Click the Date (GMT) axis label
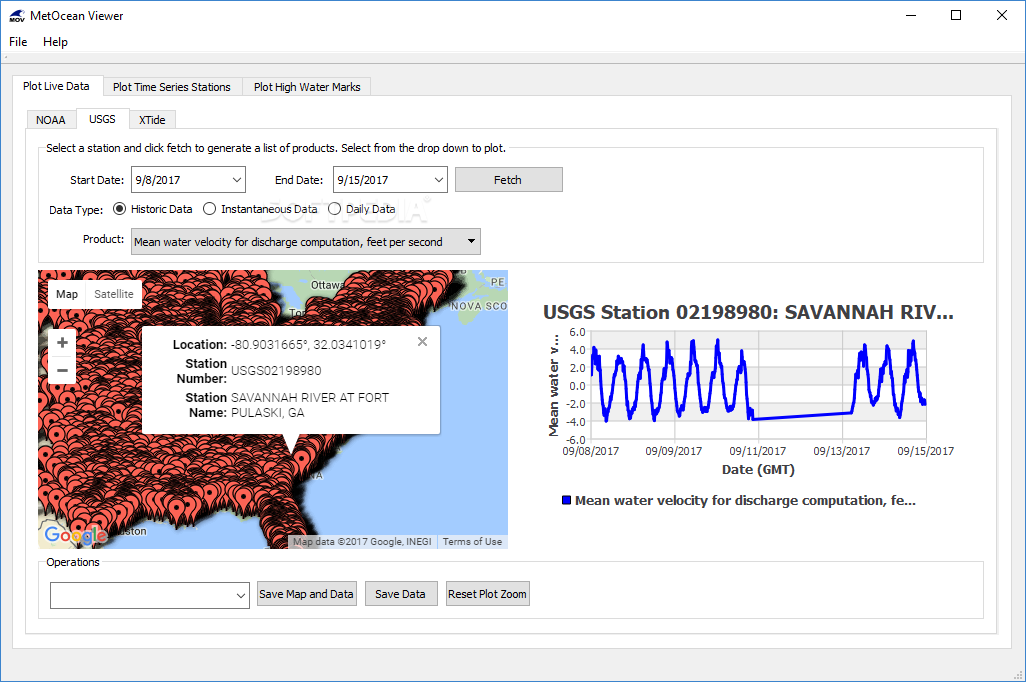 758,469
